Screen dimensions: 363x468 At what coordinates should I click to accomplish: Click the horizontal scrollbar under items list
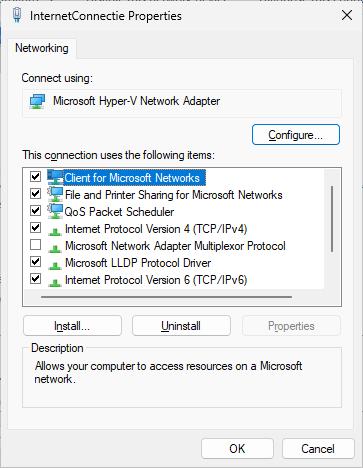[166, 297]
